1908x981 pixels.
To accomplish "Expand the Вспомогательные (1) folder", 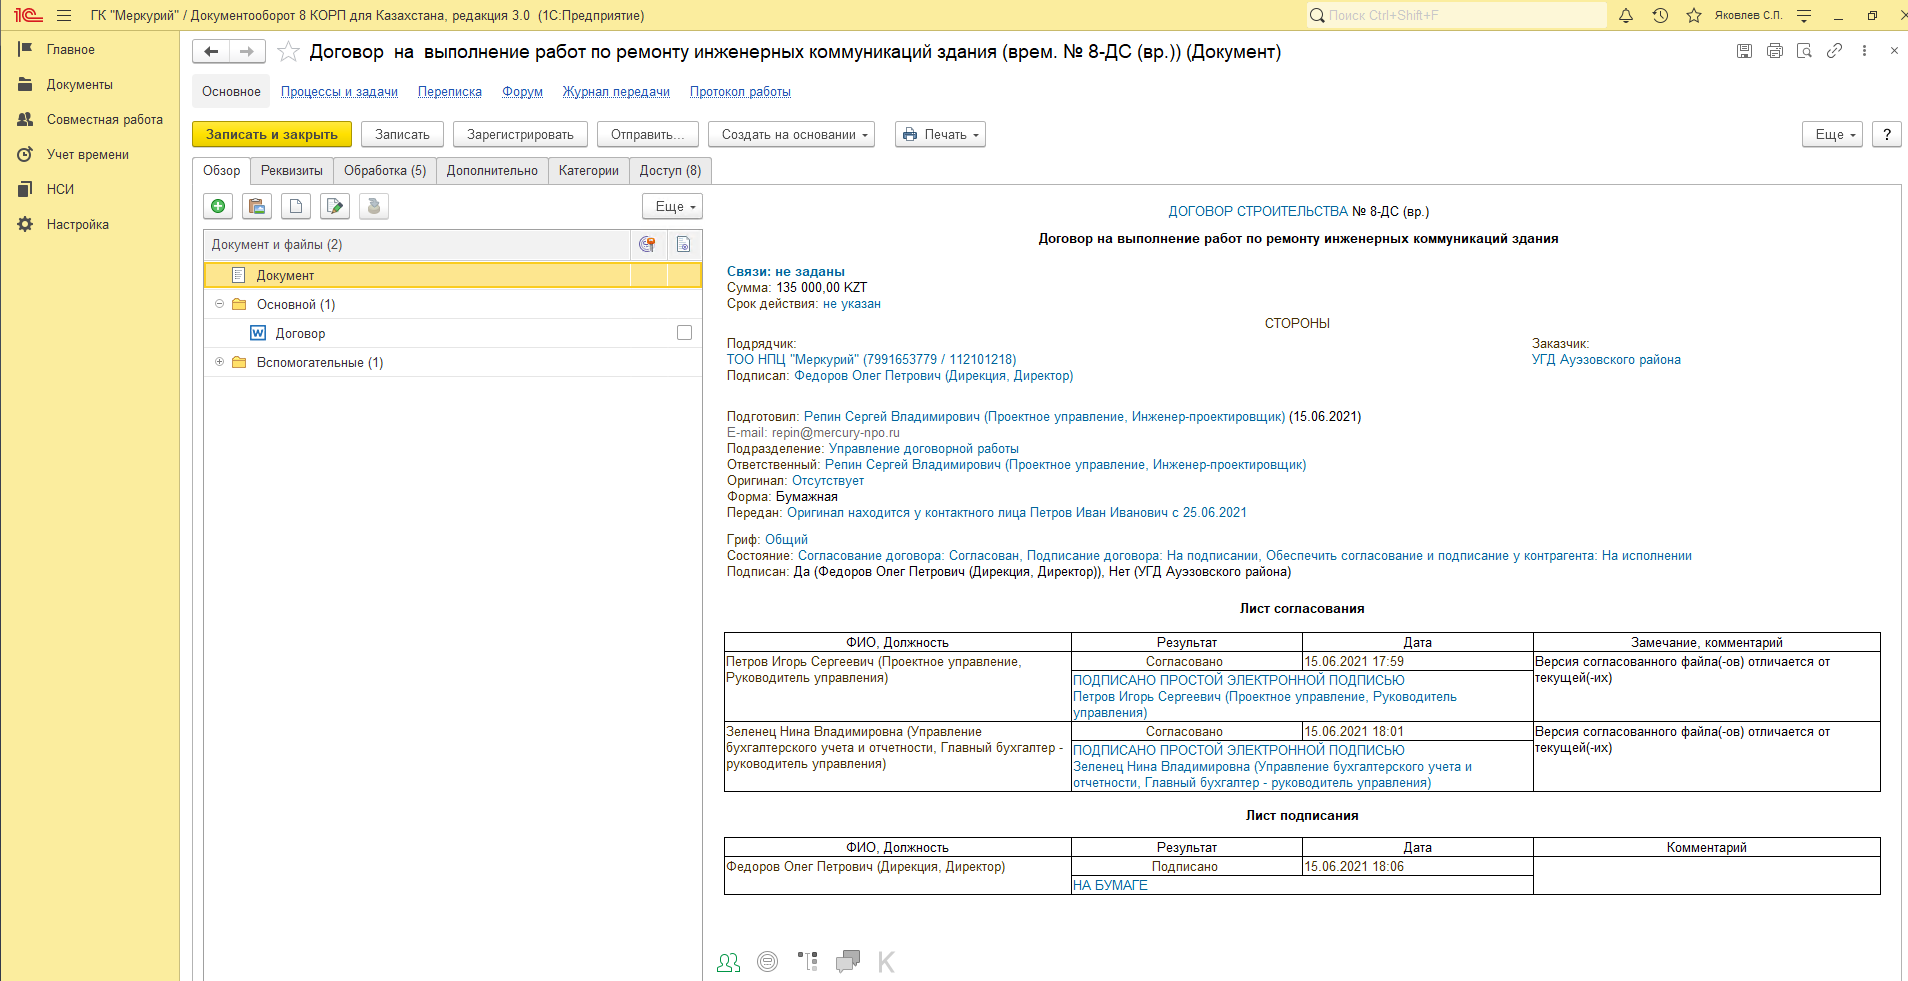I will point(220,362).
